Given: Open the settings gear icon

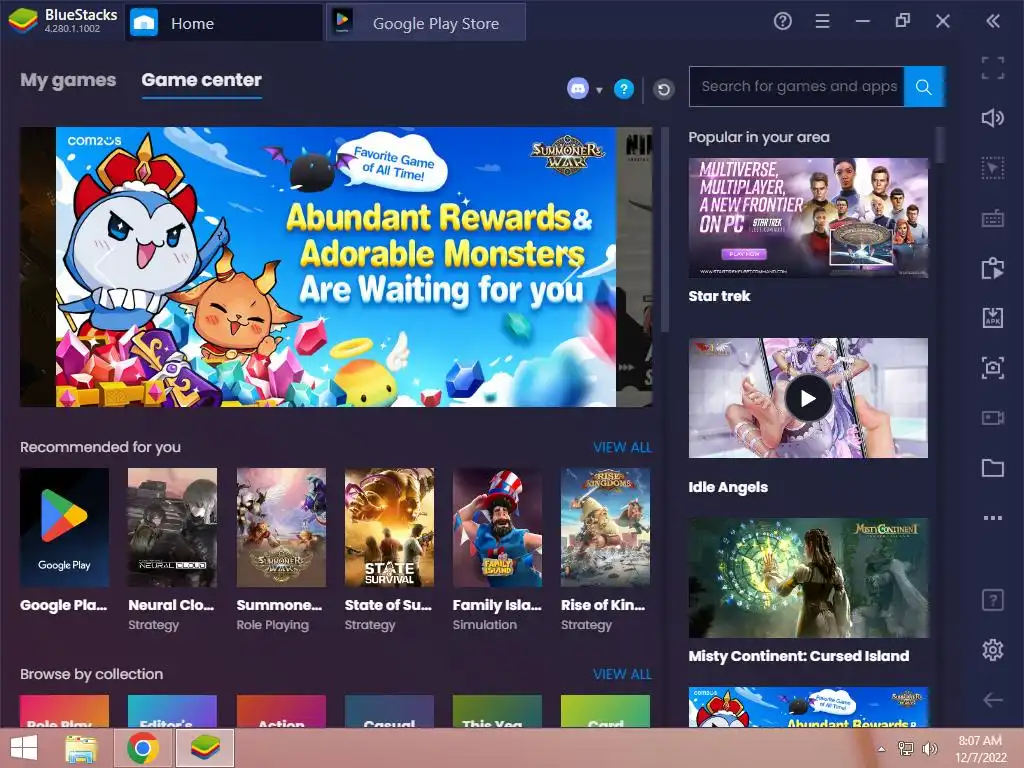Looking at the screenshot, I should point(993,650).
